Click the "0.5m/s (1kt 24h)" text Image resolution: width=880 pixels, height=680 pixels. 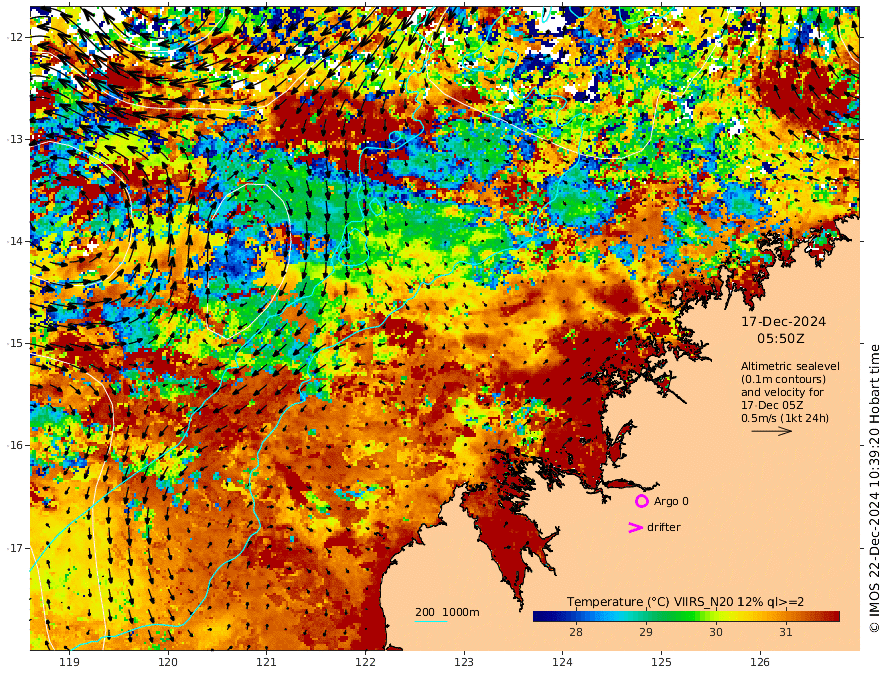(x=785, y=418)
